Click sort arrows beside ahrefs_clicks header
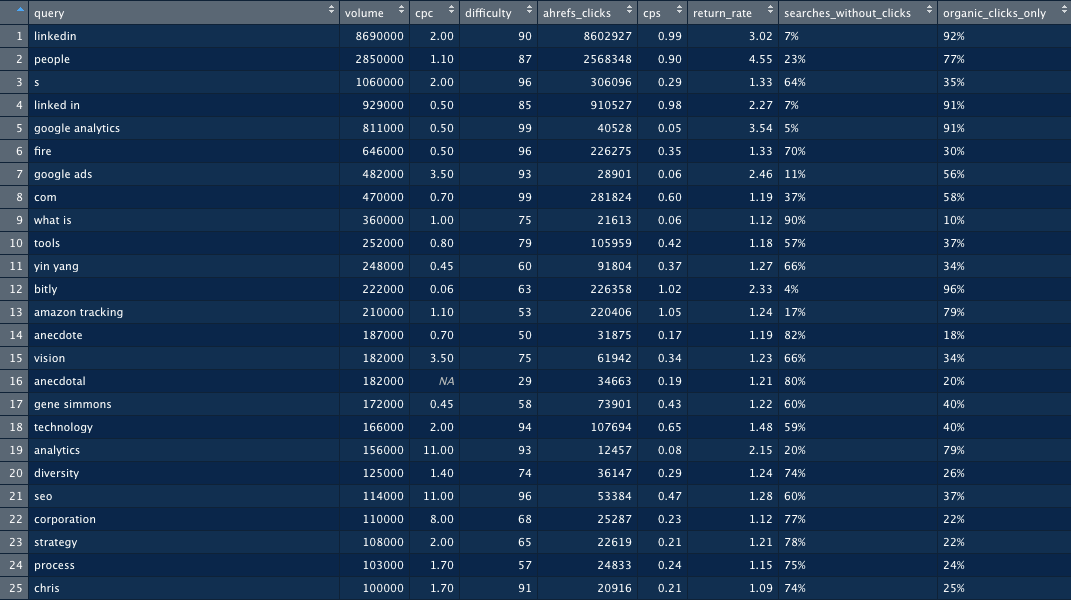The width and height of the screenshot is (1071, 600). tap(629, 10)
